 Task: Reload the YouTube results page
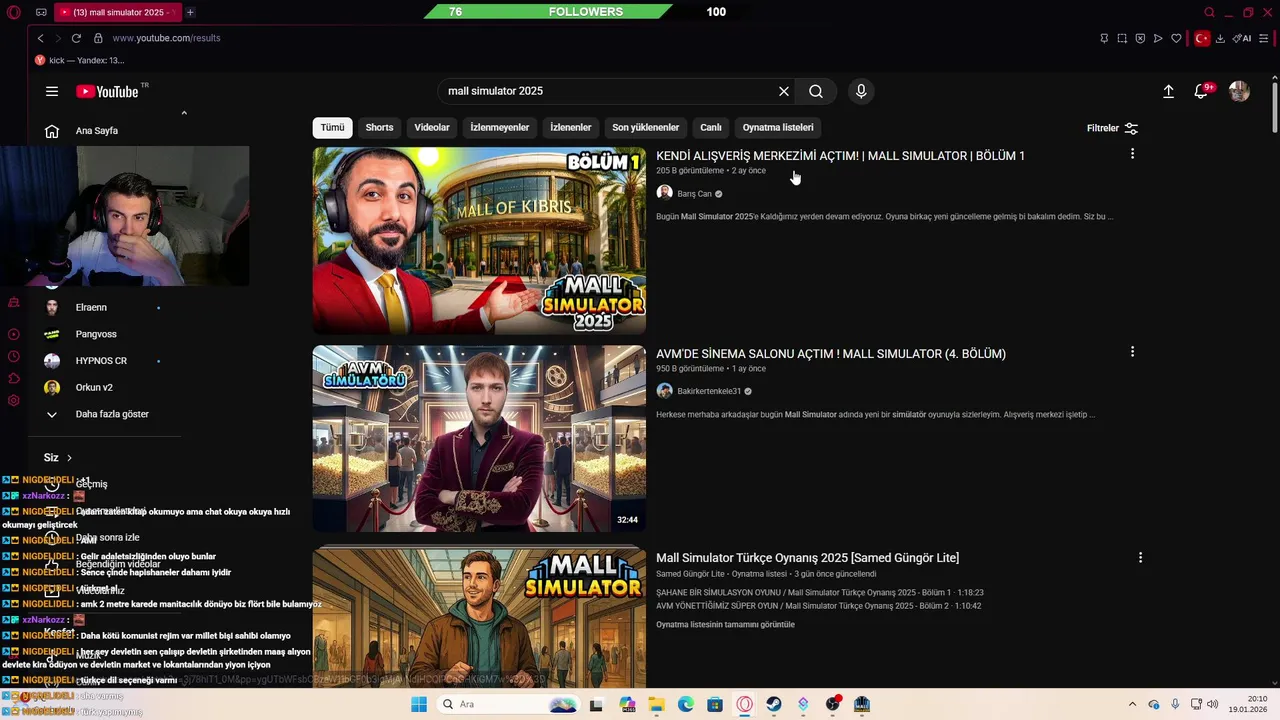[x=76, y=38]
